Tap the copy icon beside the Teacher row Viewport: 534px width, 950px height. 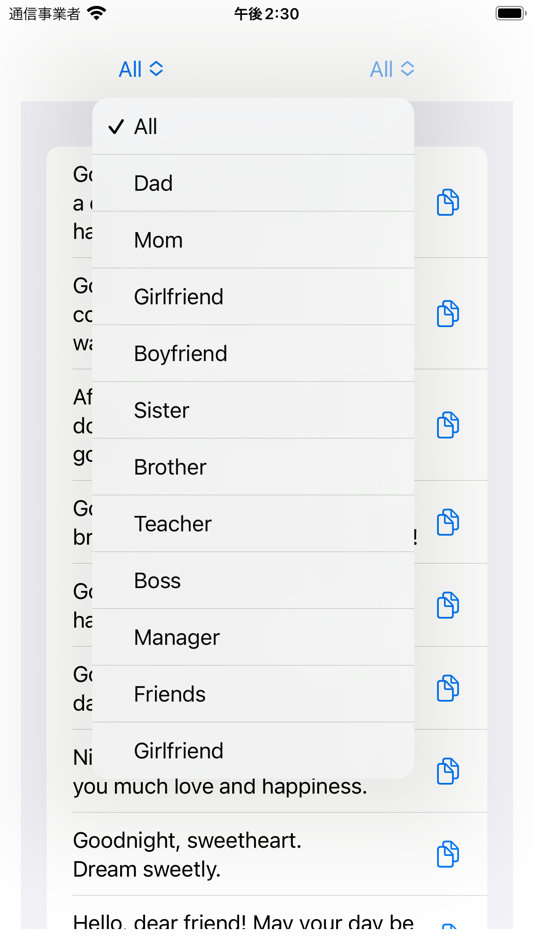(448, 522)
